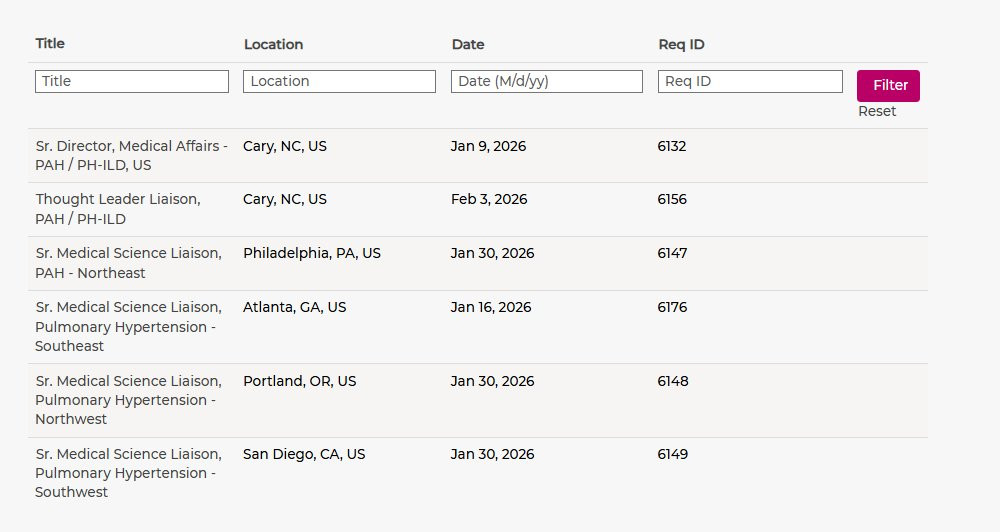Focus the Location filter input
The height and width of the screenshot is (532, 1000).
[x=339, y=81]
